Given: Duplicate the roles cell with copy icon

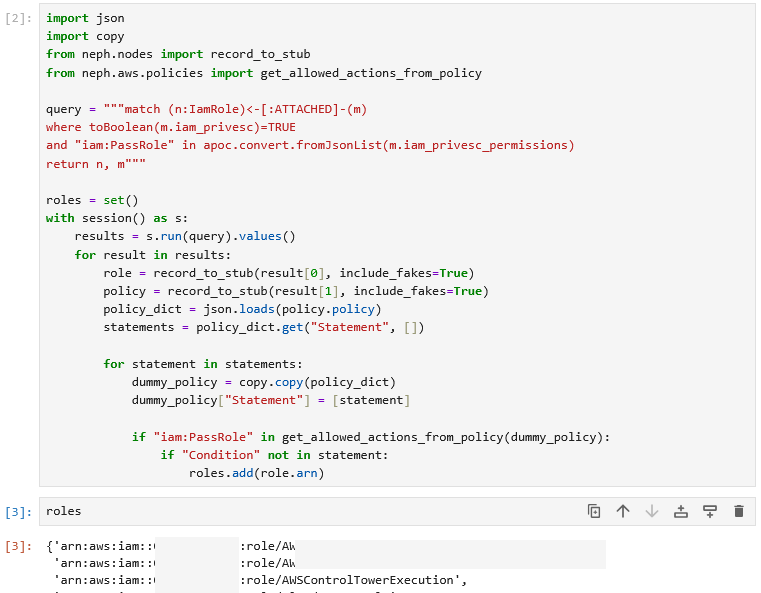Looking at the screenshot, I should (594, 511).
